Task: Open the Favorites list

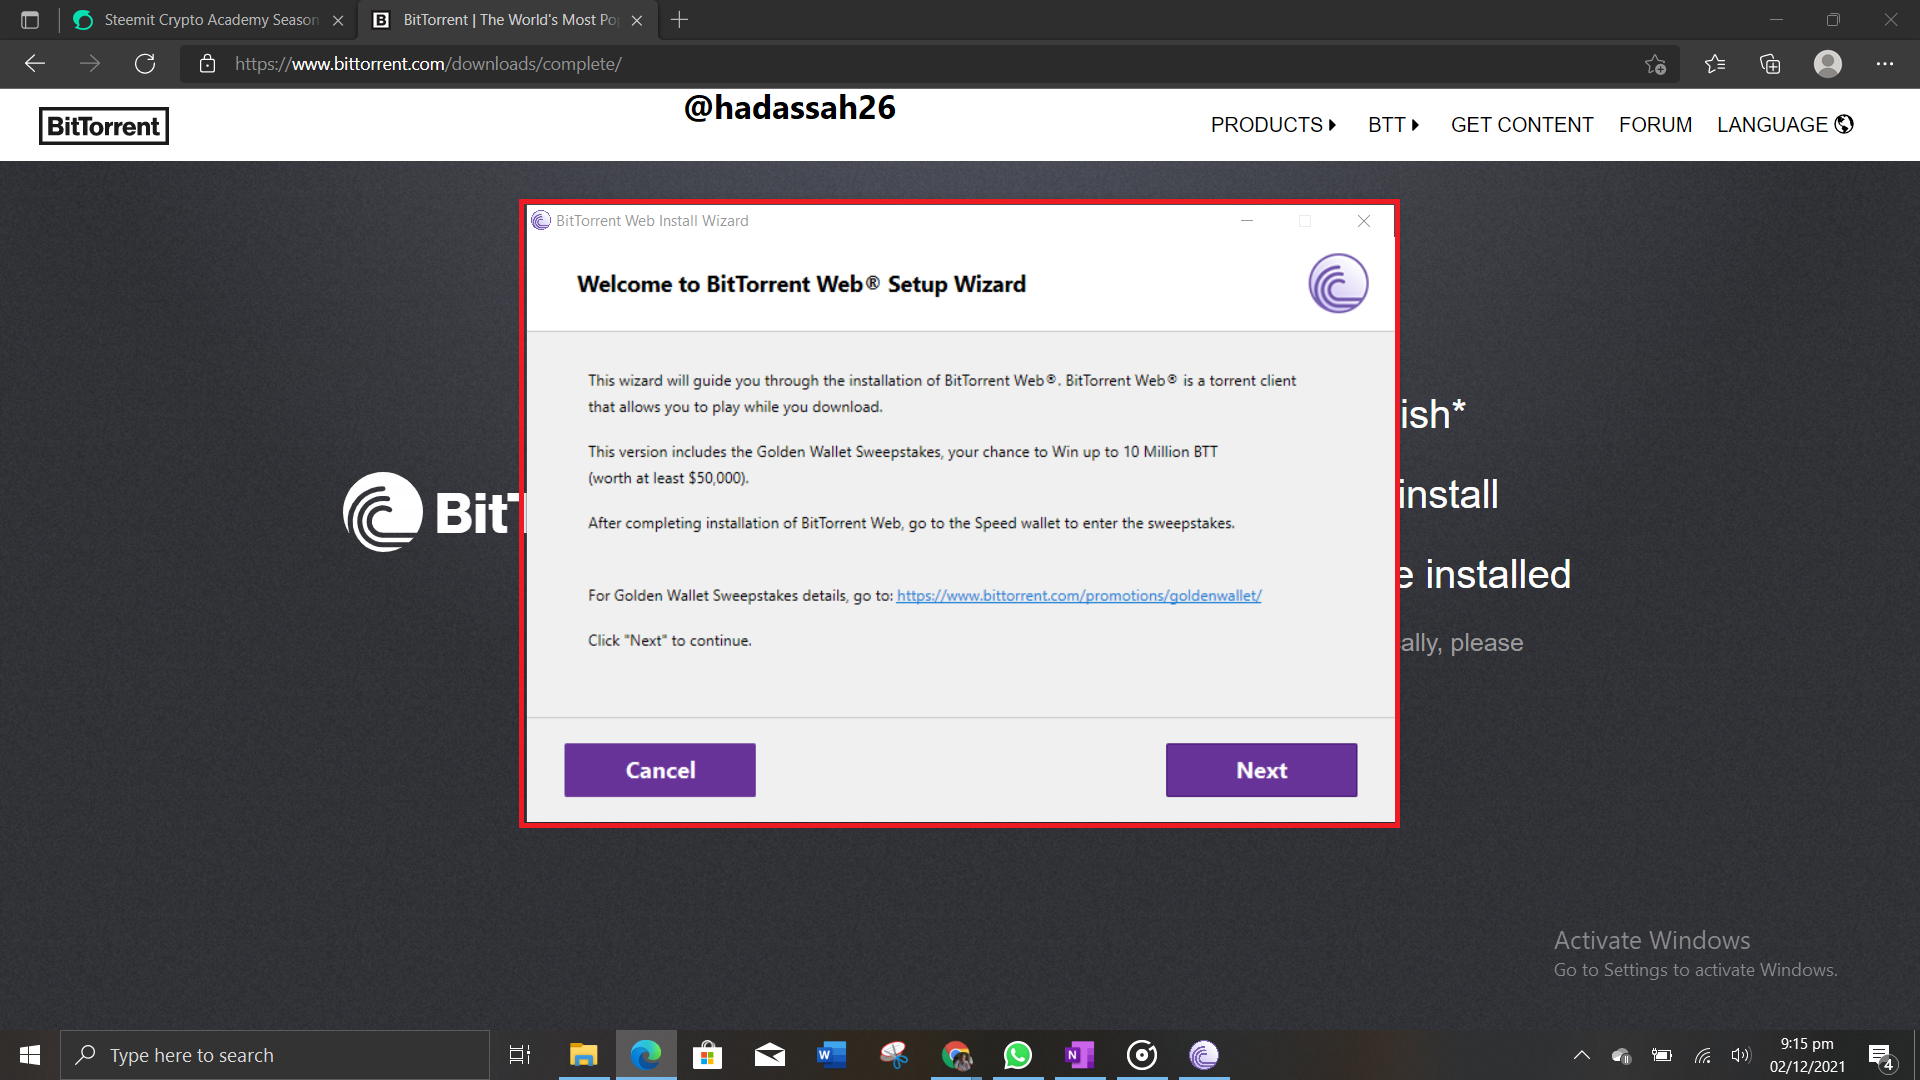Action: pos(1715,64)
